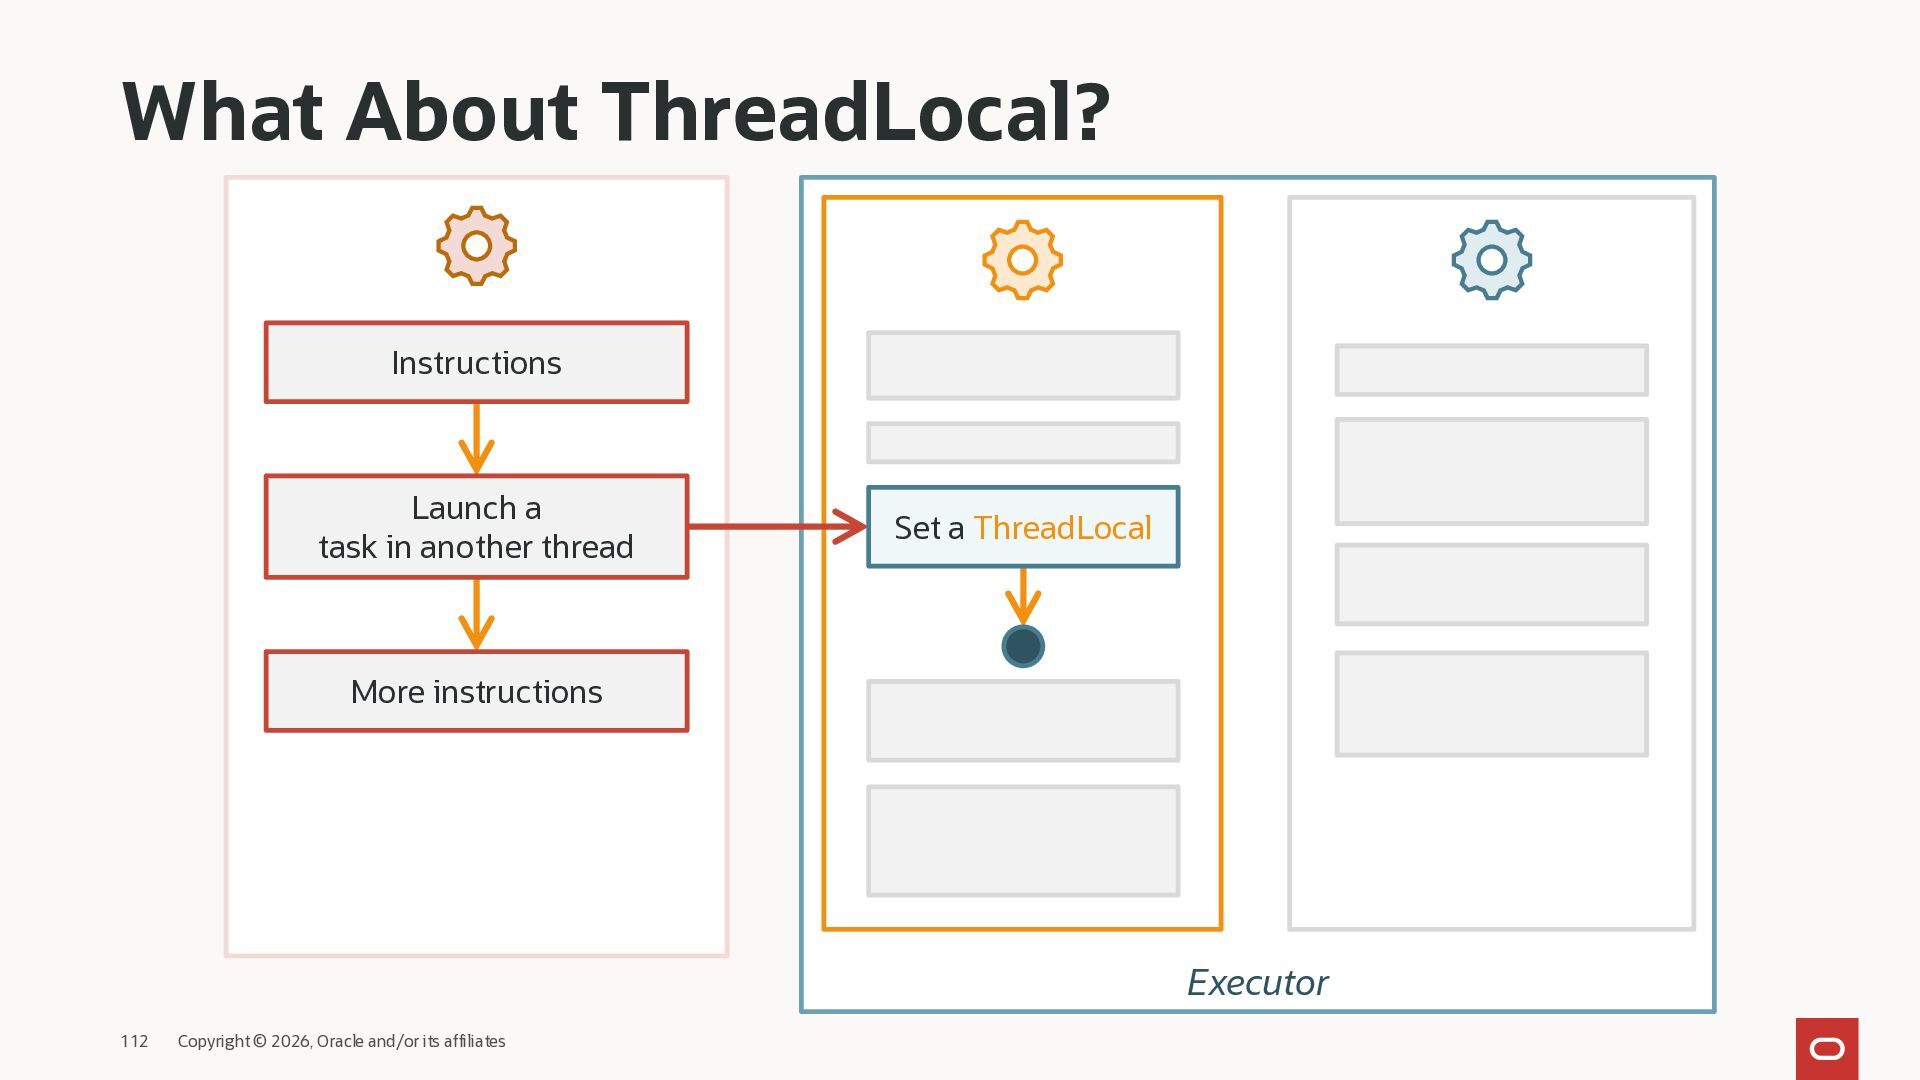The width and height of the screenshot is (1920, 1080).
Task: Click orange arrow above More instructions box
Action: 476,615
